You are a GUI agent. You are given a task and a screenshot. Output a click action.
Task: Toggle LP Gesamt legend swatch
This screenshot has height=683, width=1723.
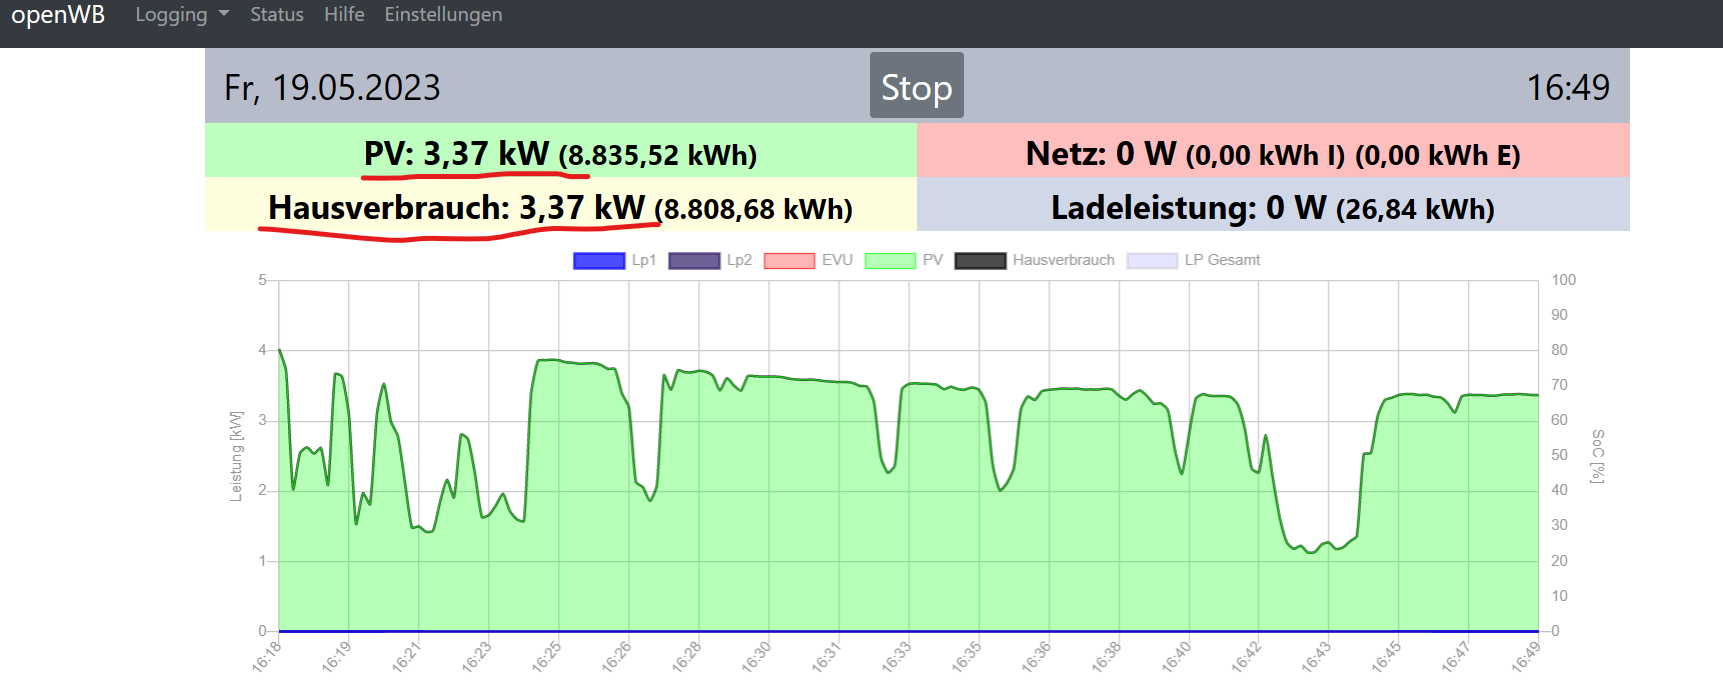1152,261
